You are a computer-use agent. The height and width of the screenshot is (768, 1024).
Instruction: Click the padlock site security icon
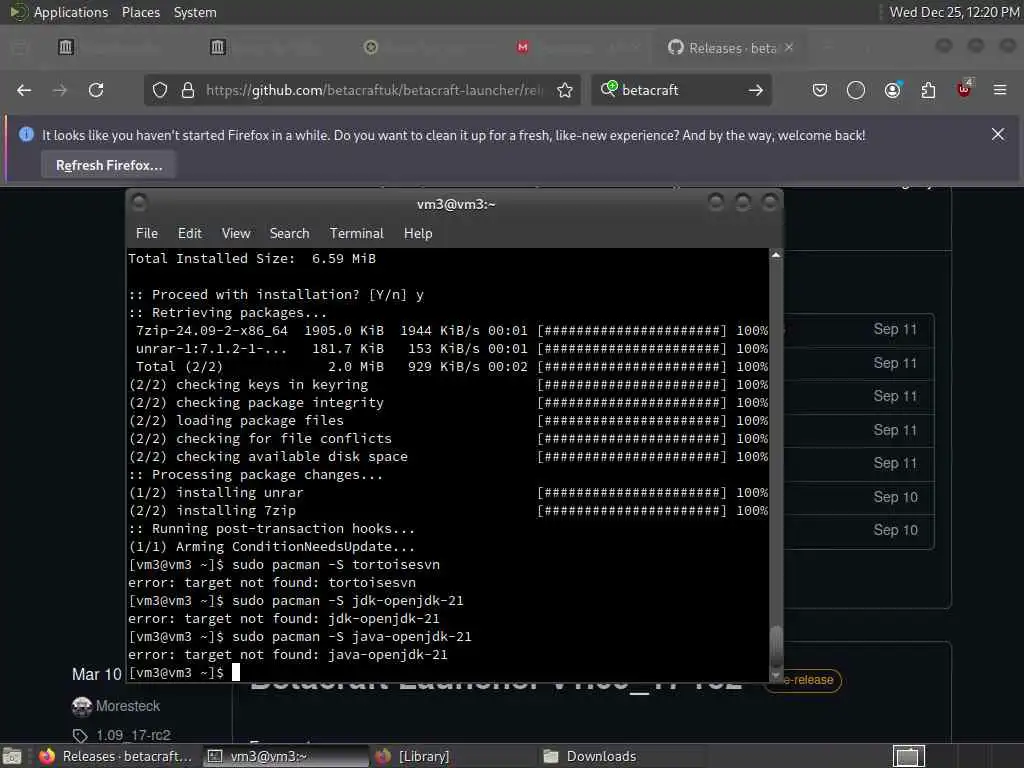pos(187,90)
